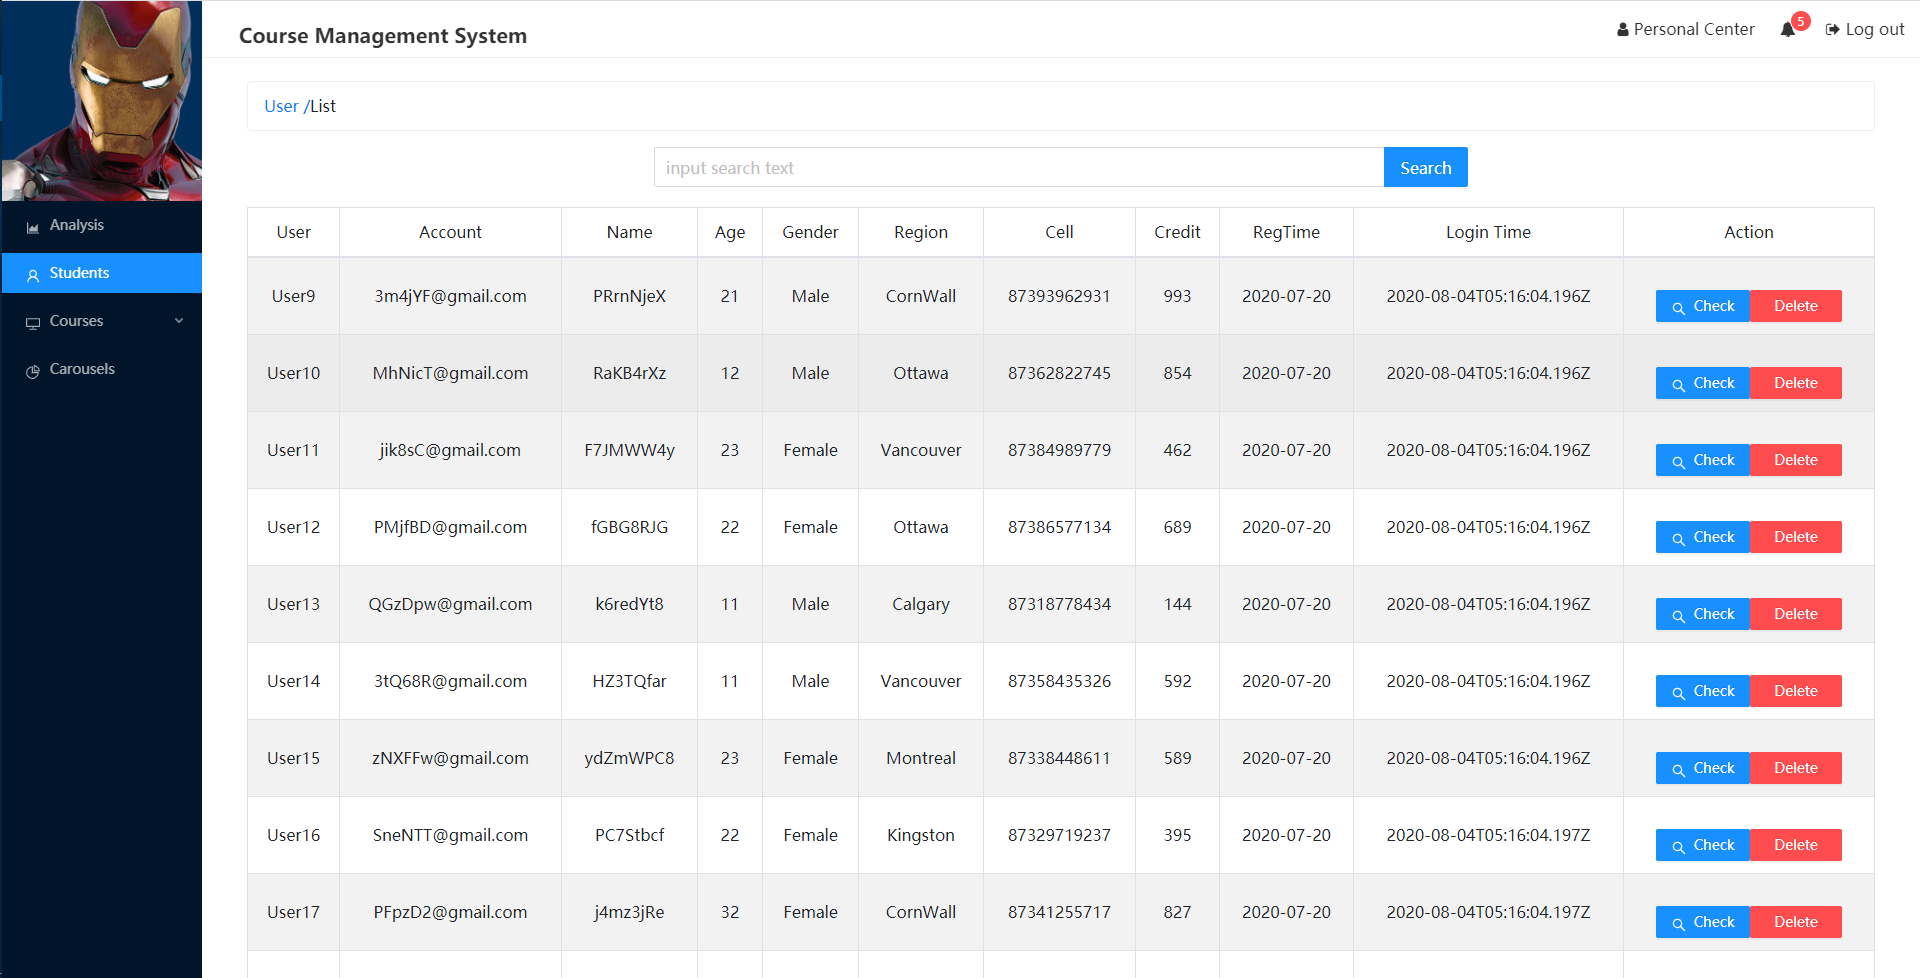Click the Courses monitor icon in sidebar
This screenshot has width=1920, height=978.
coord(33,323)
